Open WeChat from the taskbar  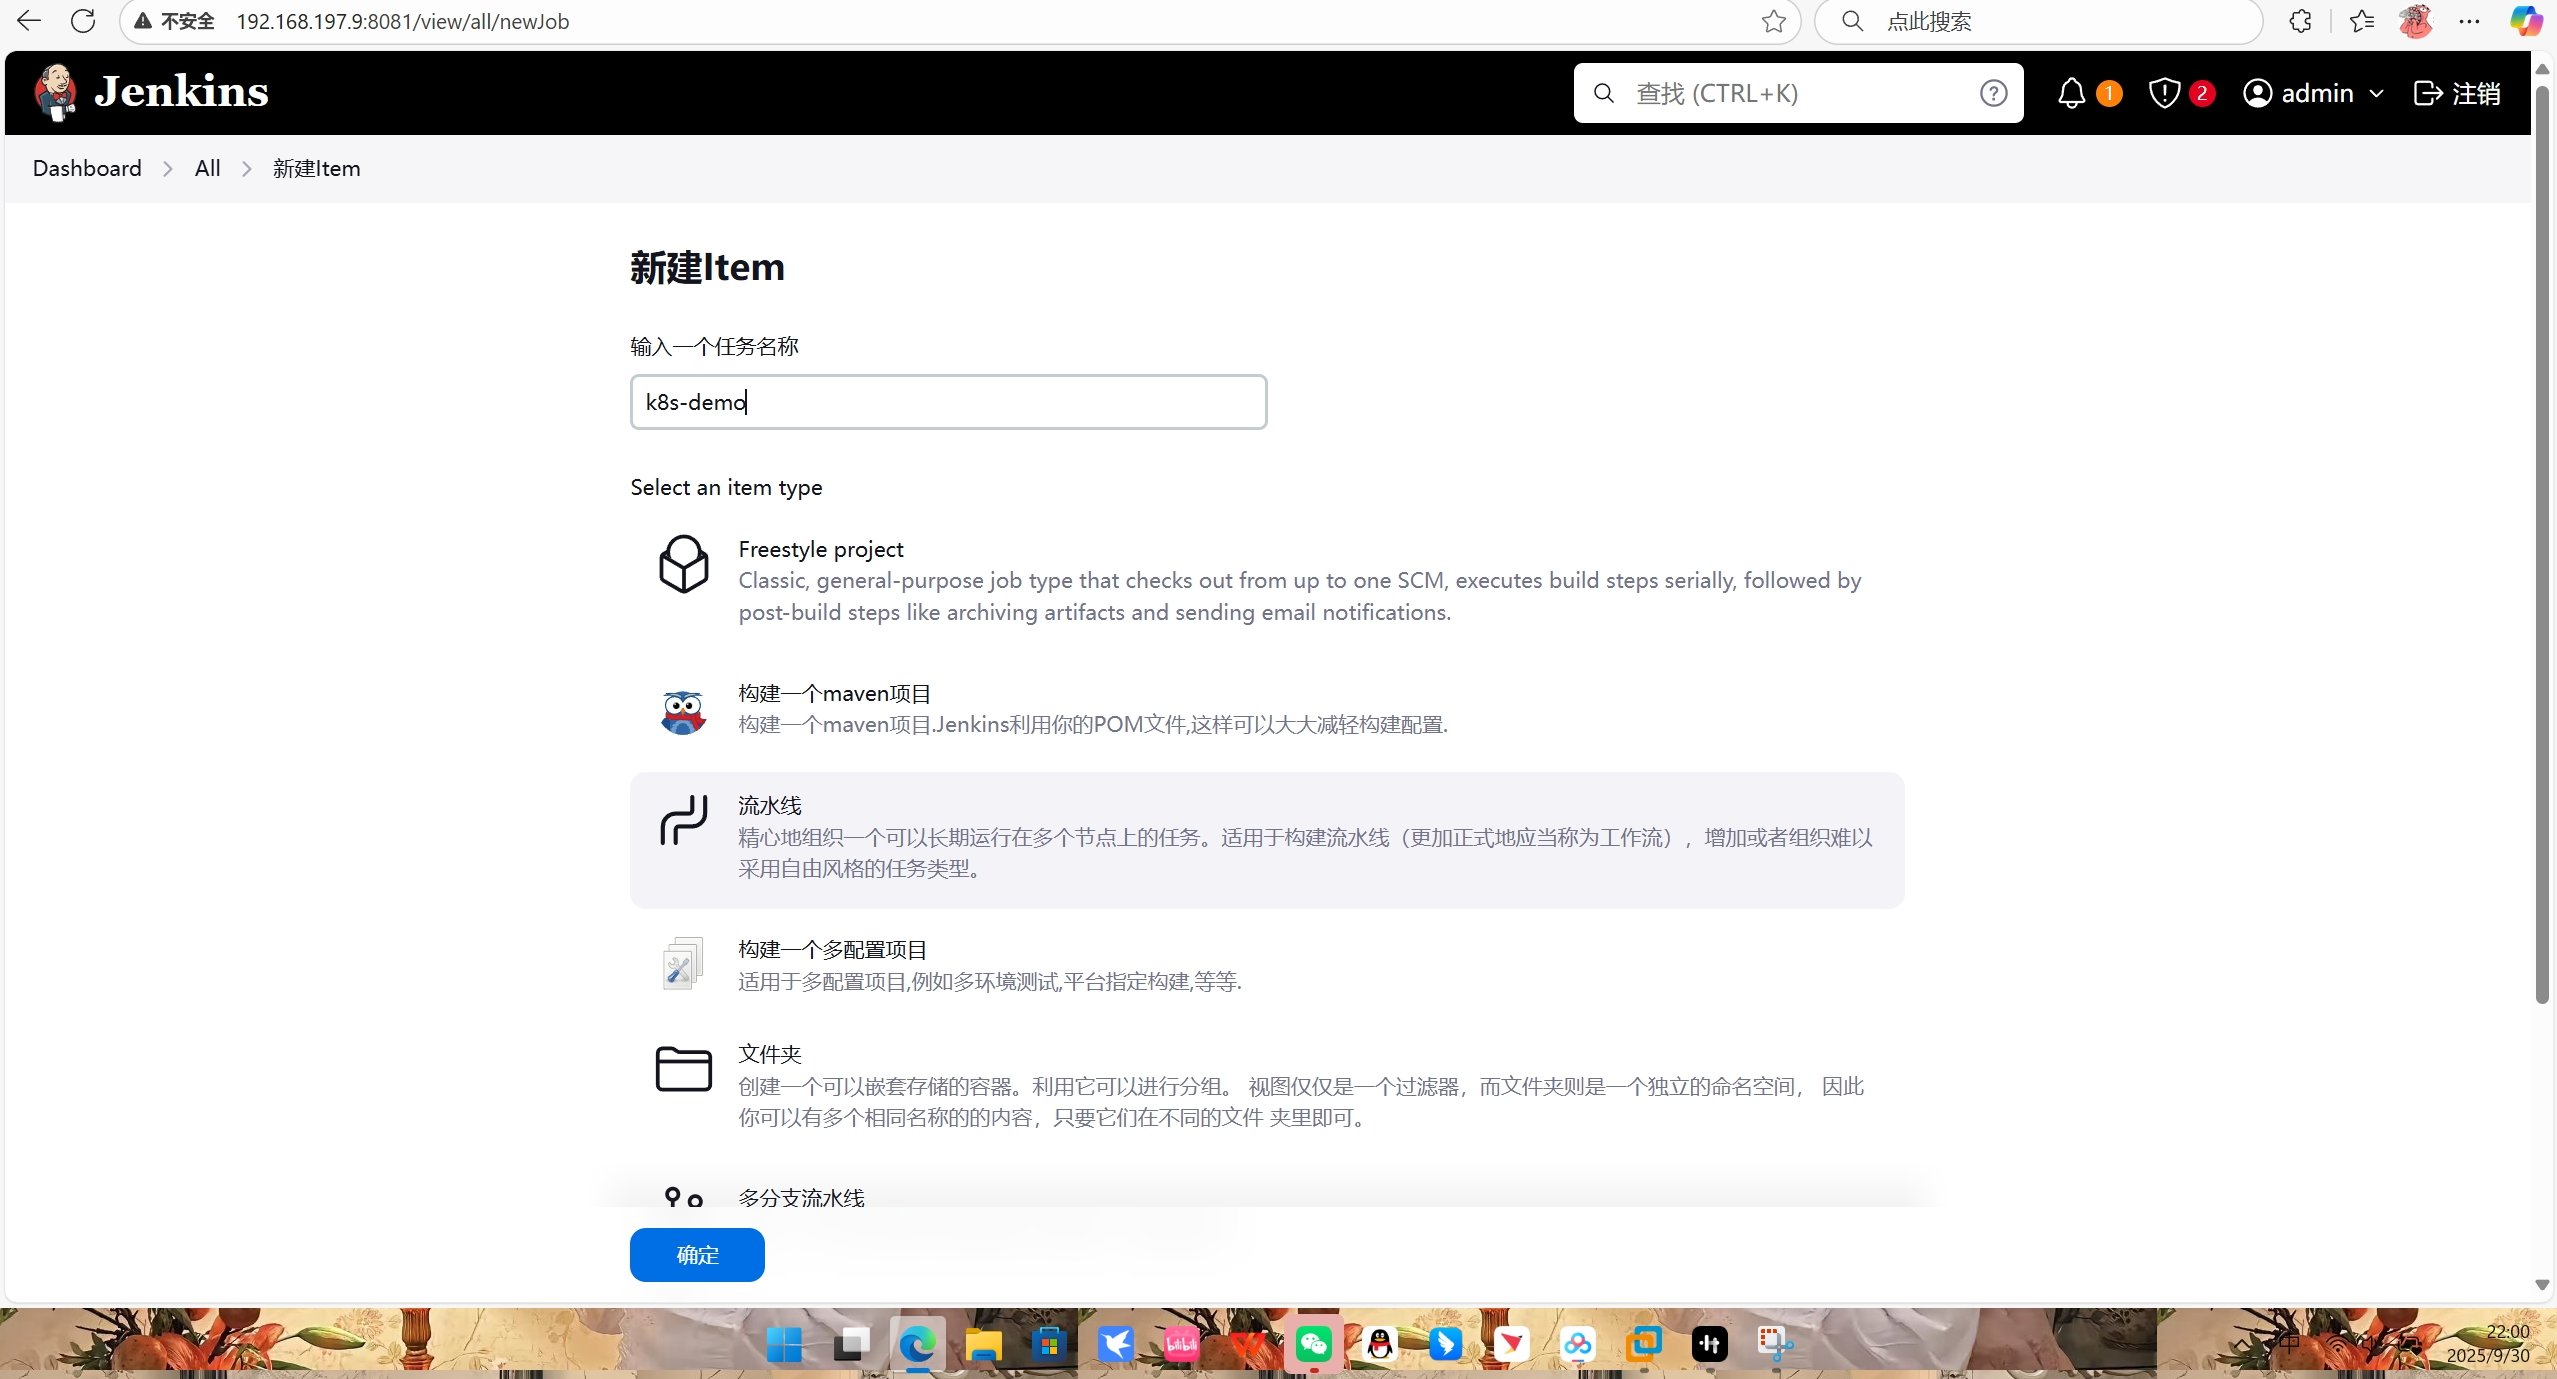[x=1313, y=1344]
